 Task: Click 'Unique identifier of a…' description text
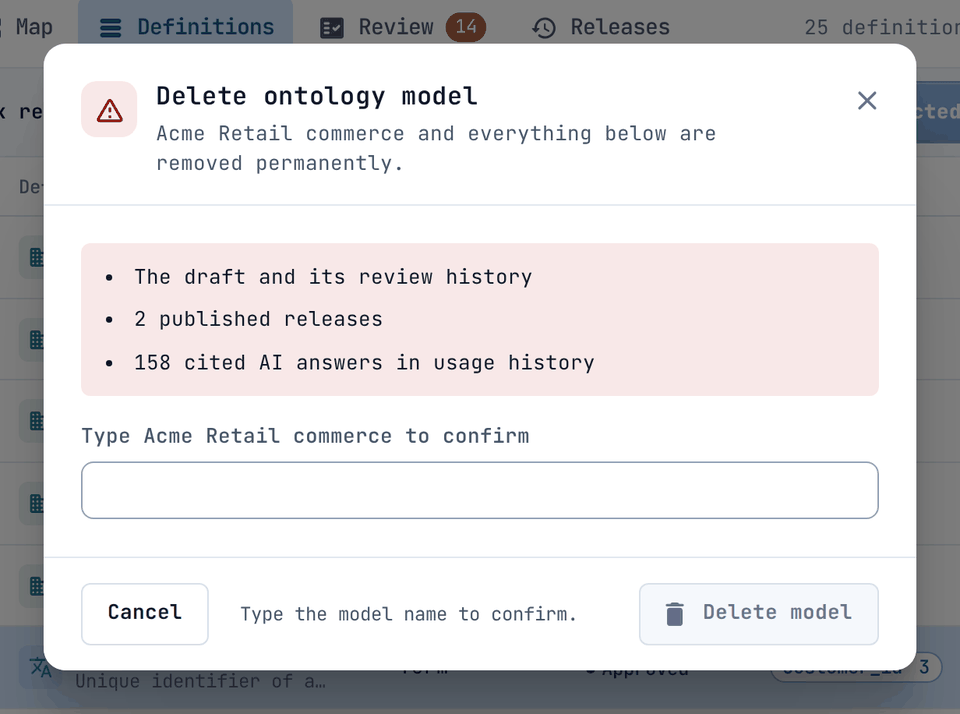(200, 681)
